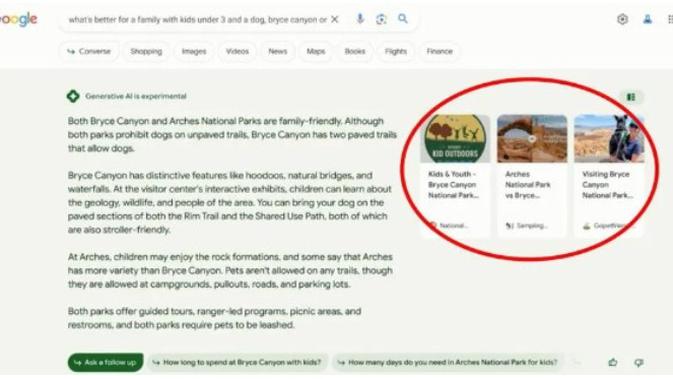
Task: Toggle the source layout view icon
Action: (631, 97)
